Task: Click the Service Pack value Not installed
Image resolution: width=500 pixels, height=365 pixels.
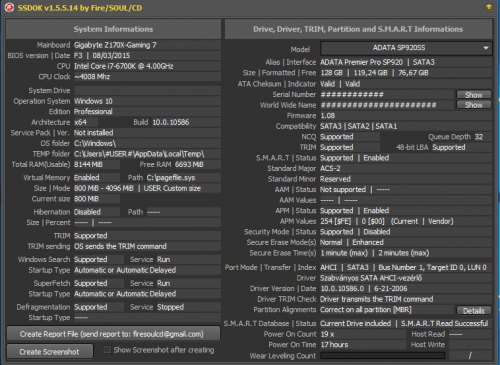Action: point(147,133)
